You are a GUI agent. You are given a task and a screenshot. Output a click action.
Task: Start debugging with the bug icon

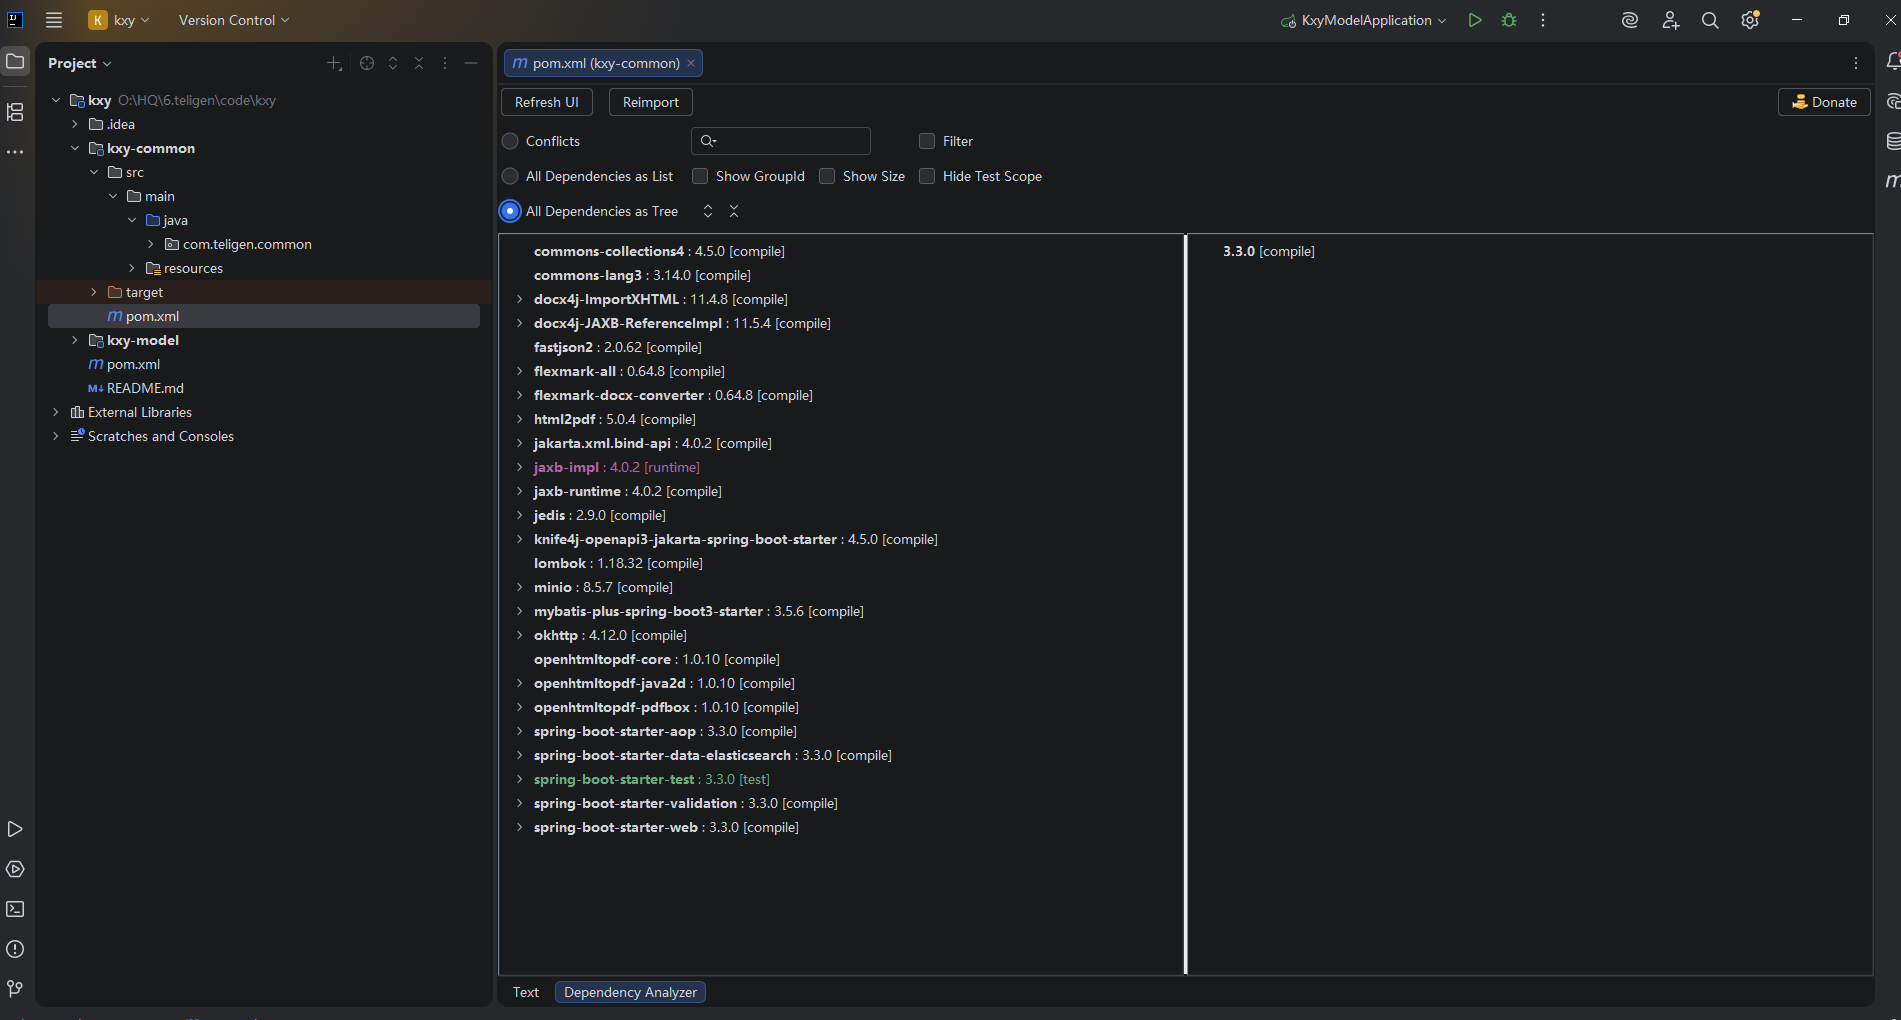tap(1509, 20)
